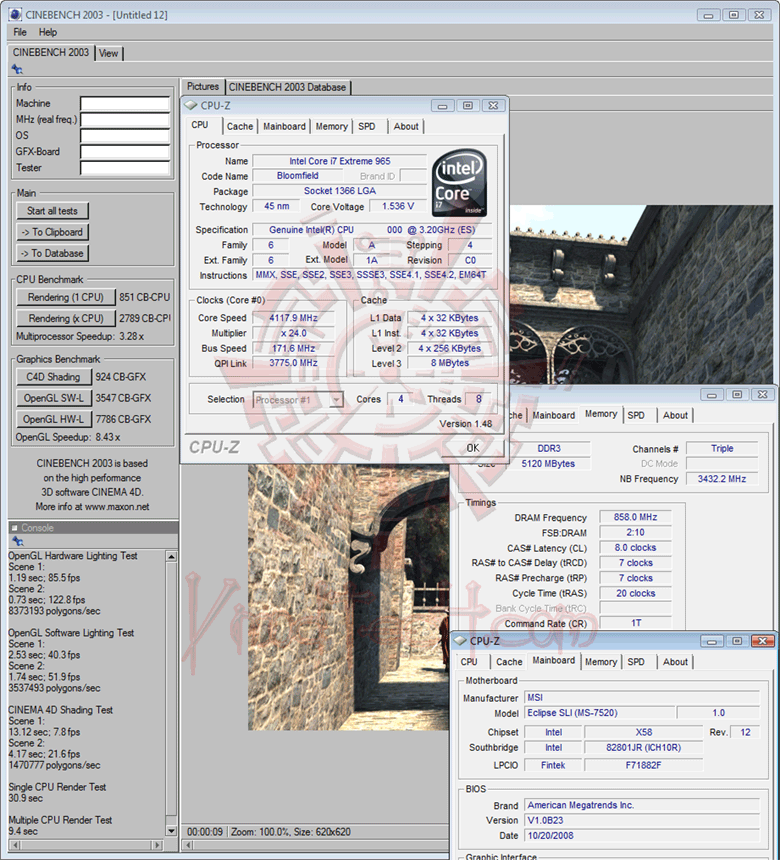780x860 pixels.
Task: Open the Memory tab in the CPU-Z Mainboard window
Action: click(601, 662)
